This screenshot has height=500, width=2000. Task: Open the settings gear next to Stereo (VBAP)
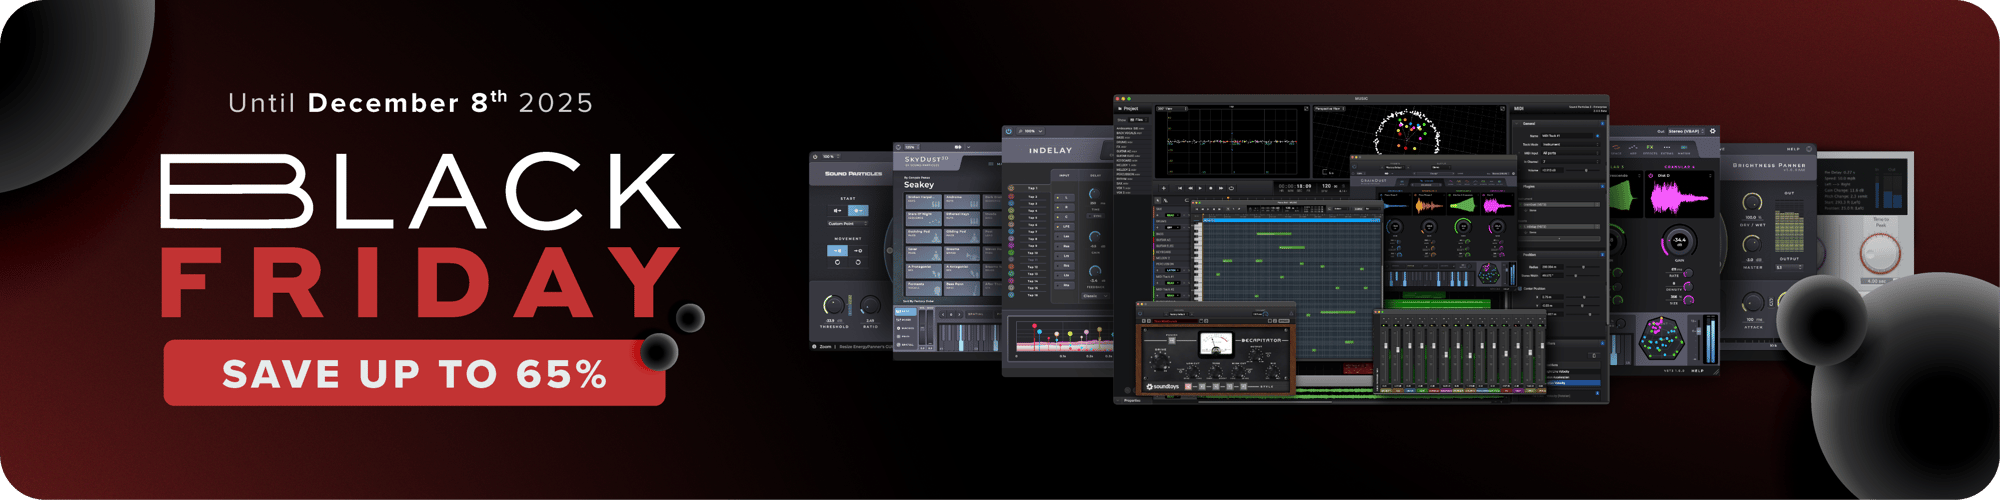[1712, 131]
